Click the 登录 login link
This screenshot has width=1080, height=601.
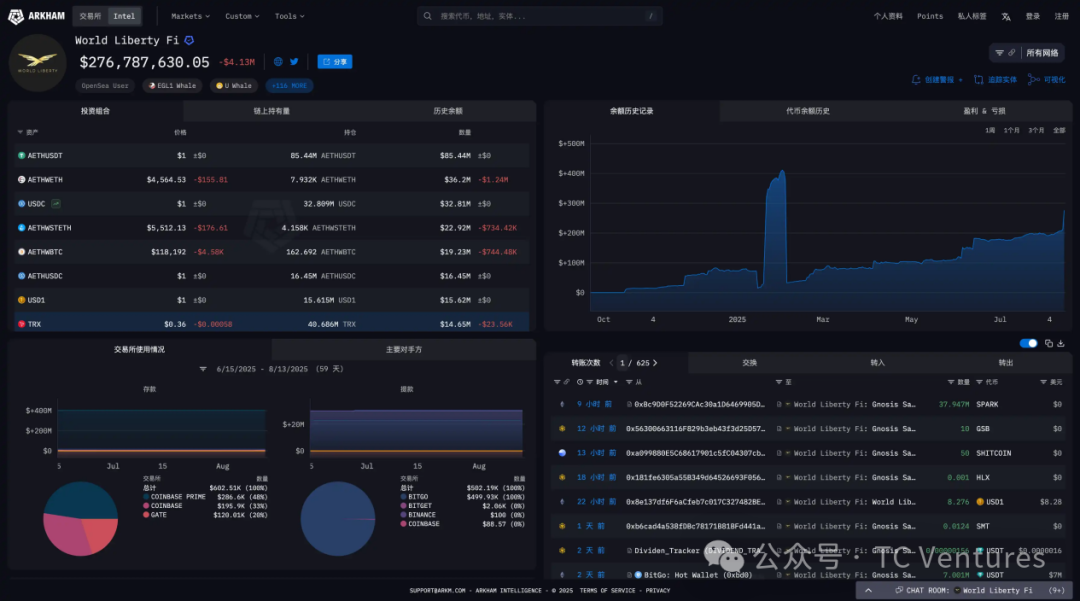coord(1033,17)
